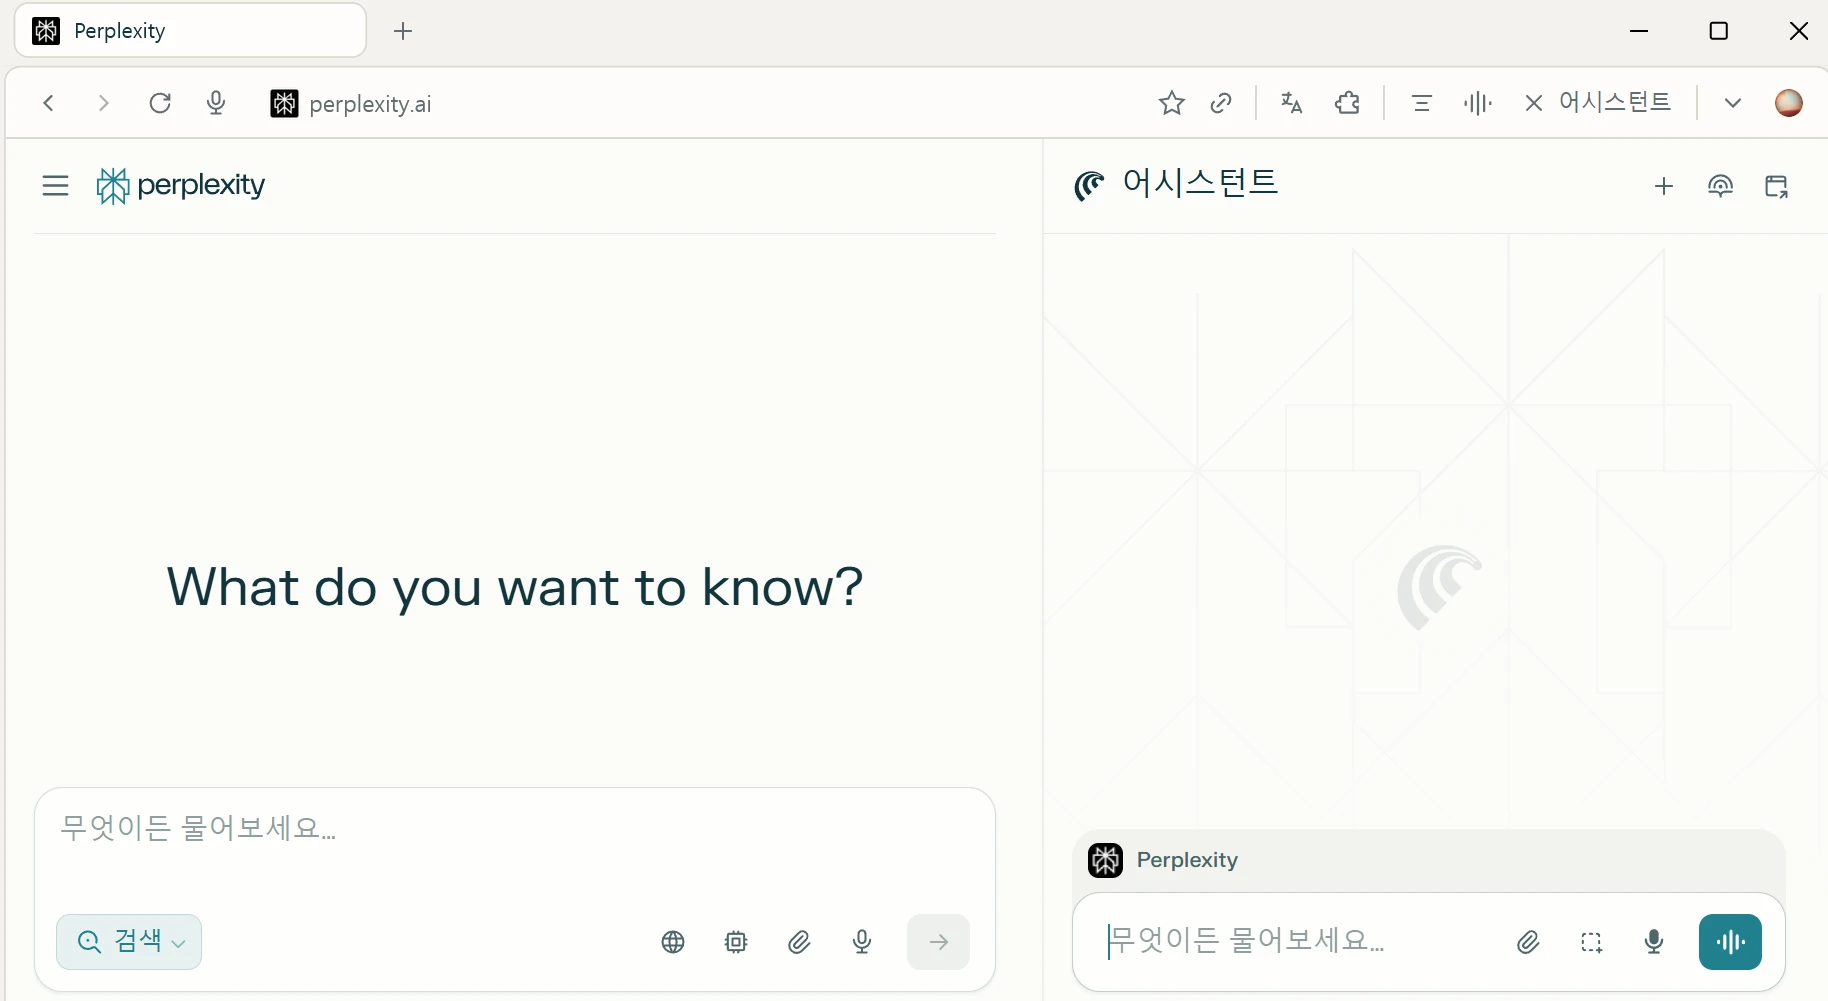1828x1001 pixels.
Task: Select the Perplexity browser tab
Action: [x=190, y=31]
